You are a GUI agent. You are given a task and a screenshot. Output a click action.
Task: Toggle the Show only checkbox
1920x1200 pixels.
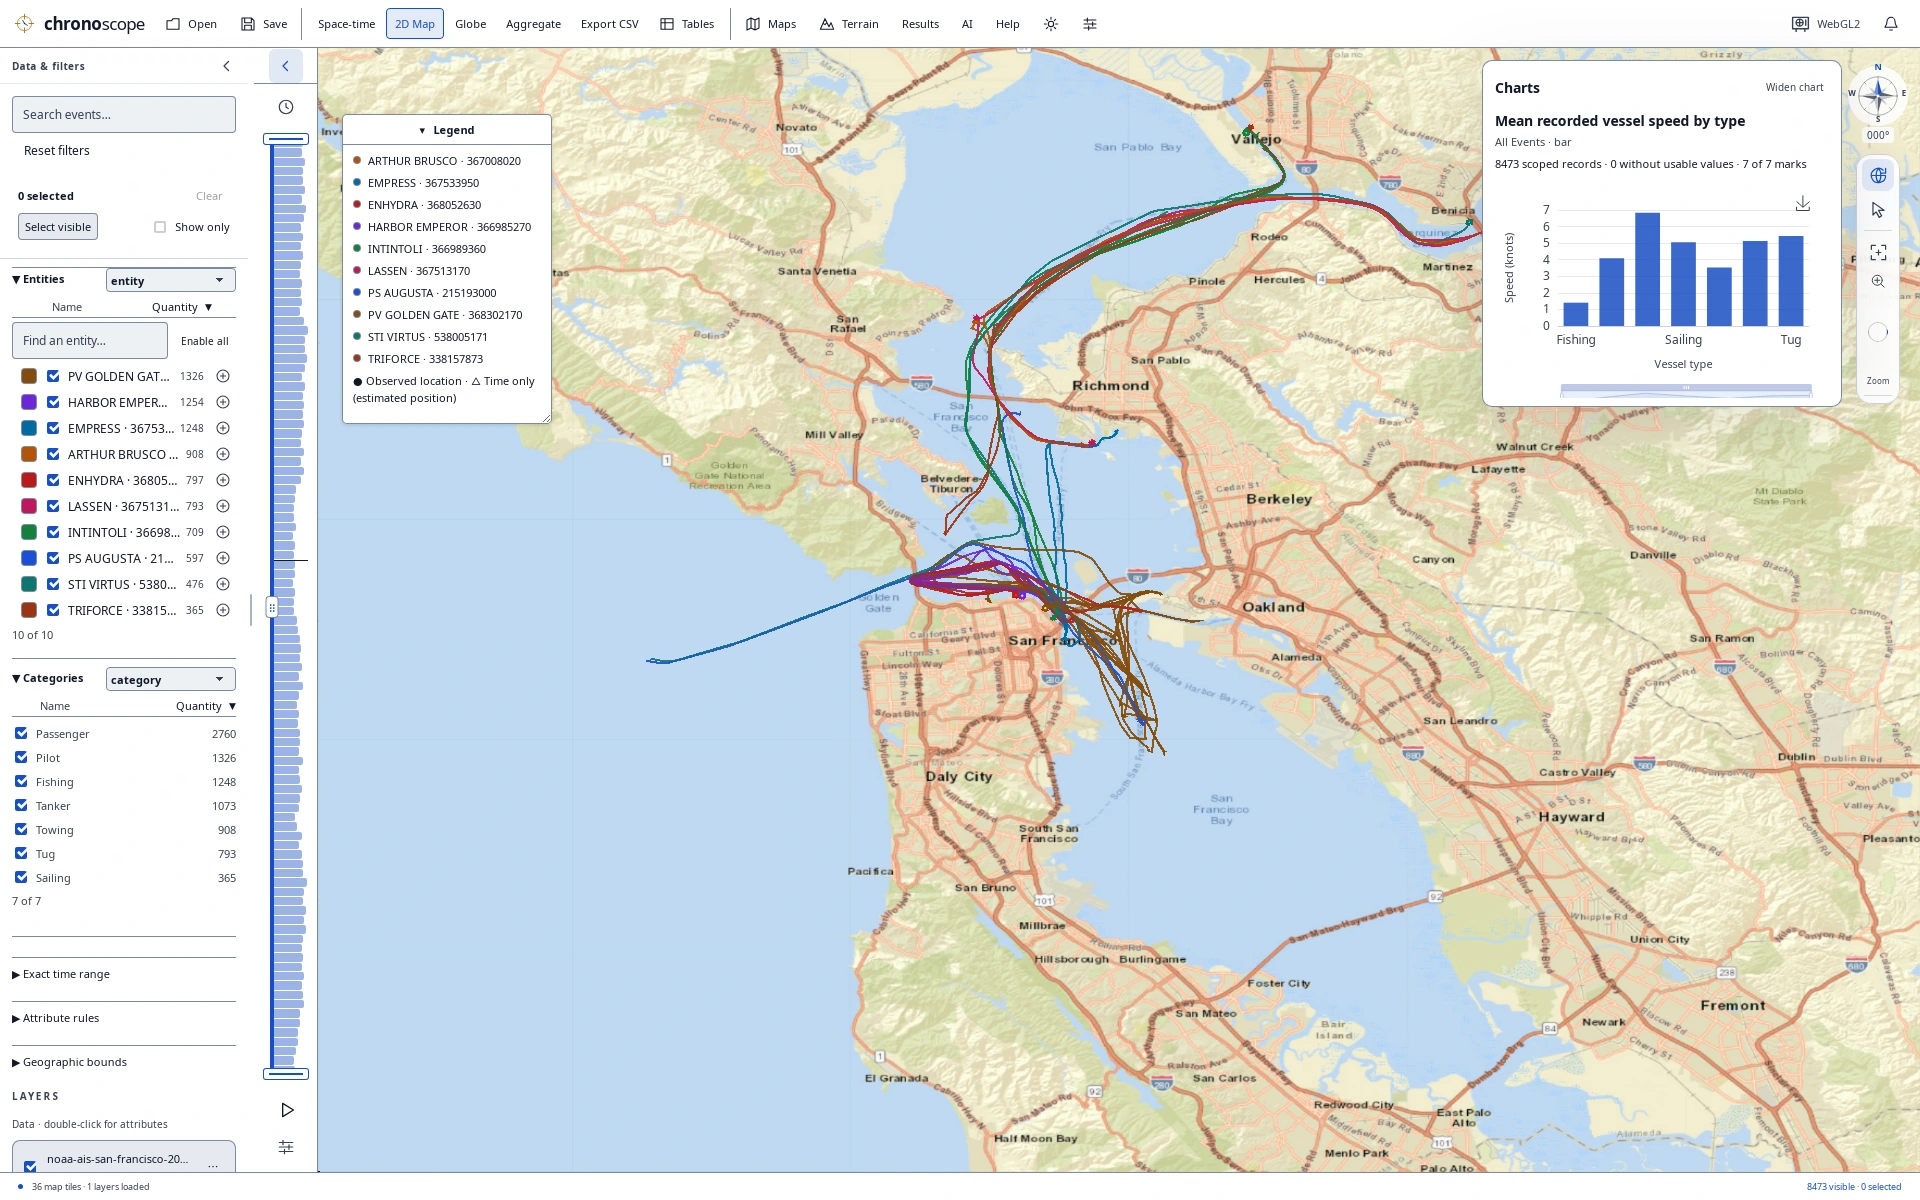pos(160,227)
